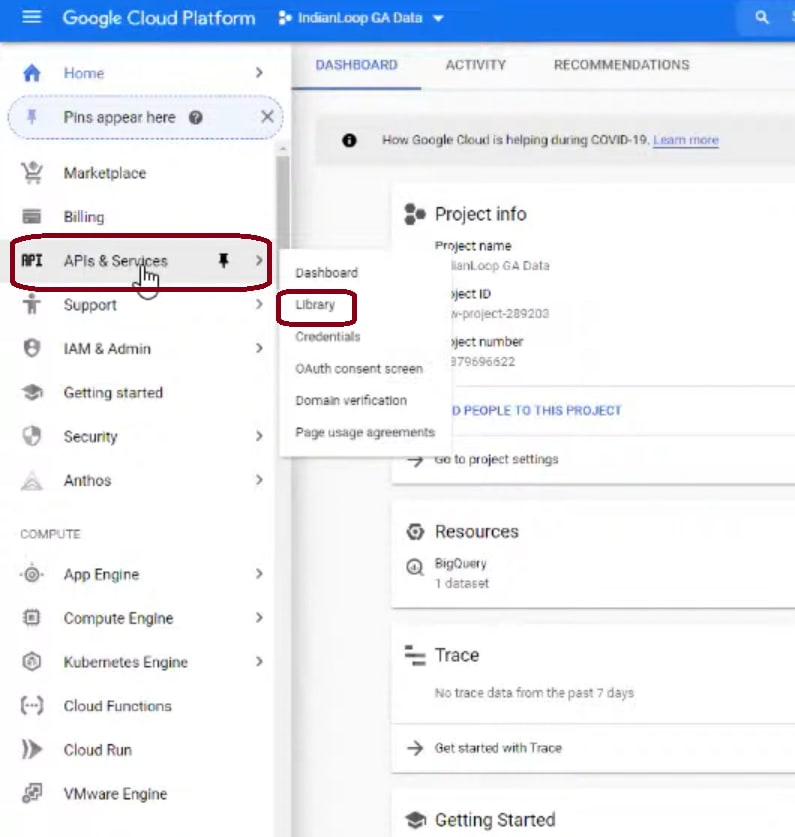795x837 pixels.
Task: Click the Google Cloud Platform logo text
Action: 159,18
